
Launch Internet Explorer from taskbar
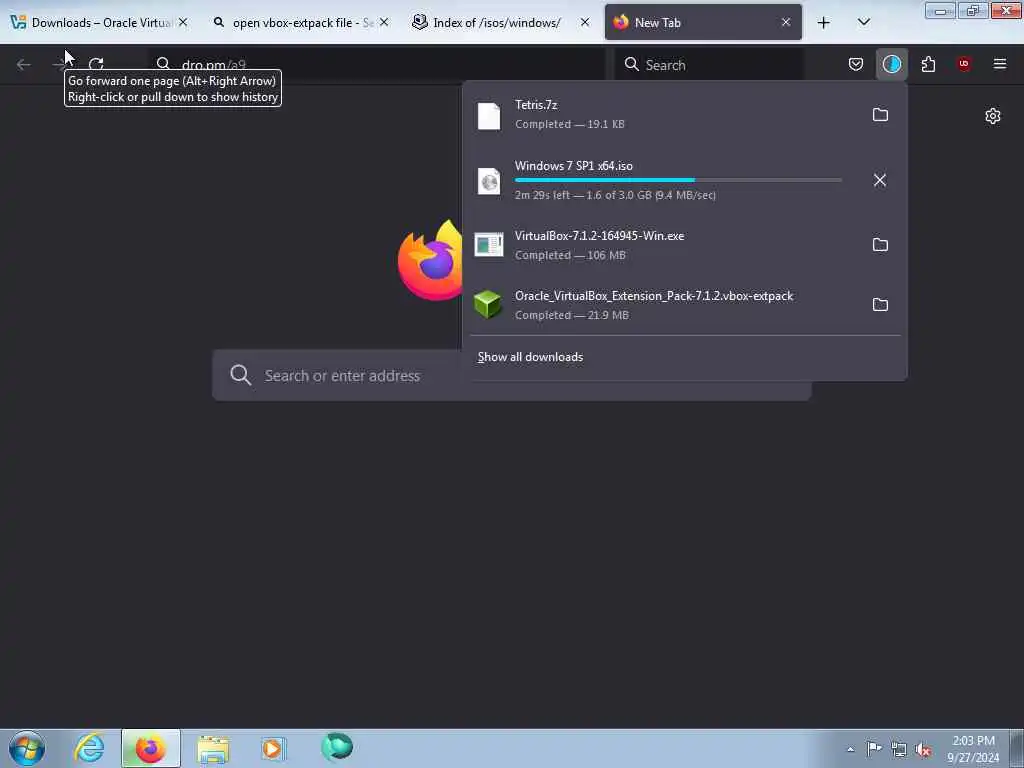tap(89, 748)
